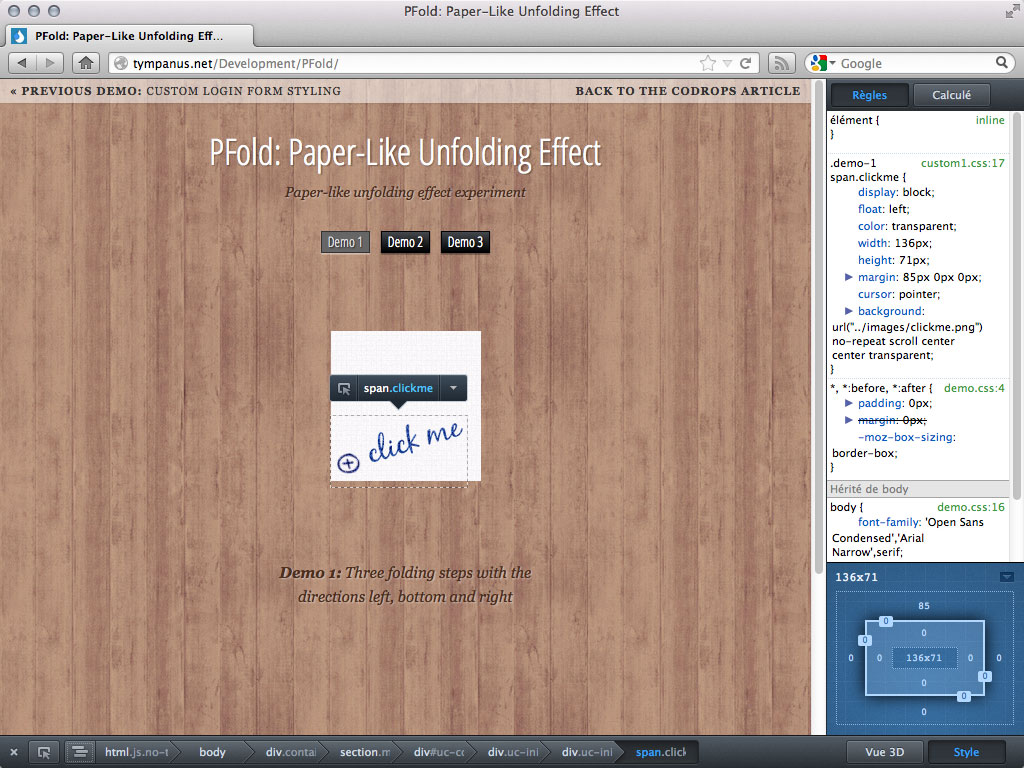This screenshot has height=768, width=1024.
Task: Open the Demo 2 button
Action: point(405,242)
